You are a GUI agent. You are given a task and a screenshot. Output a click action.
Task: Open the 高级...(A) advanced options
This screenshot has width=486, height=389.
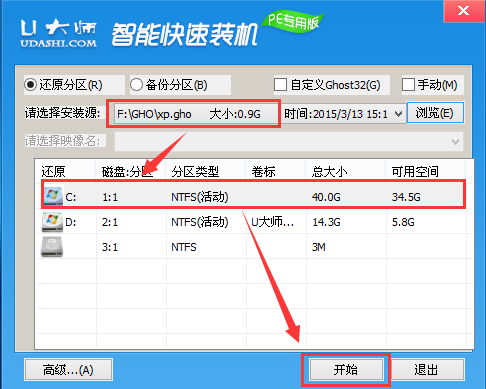[68, 370]
